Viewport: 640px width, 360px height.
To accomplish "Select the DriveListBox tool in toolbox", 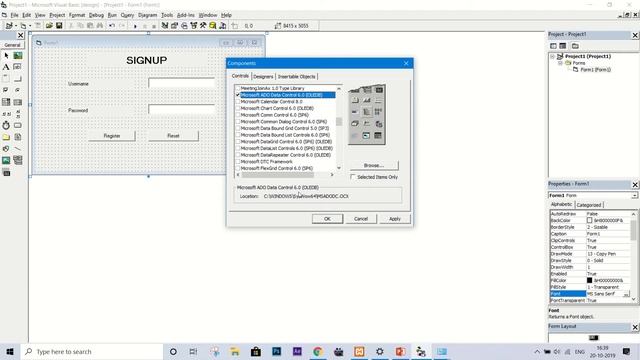I will [18, 125].
